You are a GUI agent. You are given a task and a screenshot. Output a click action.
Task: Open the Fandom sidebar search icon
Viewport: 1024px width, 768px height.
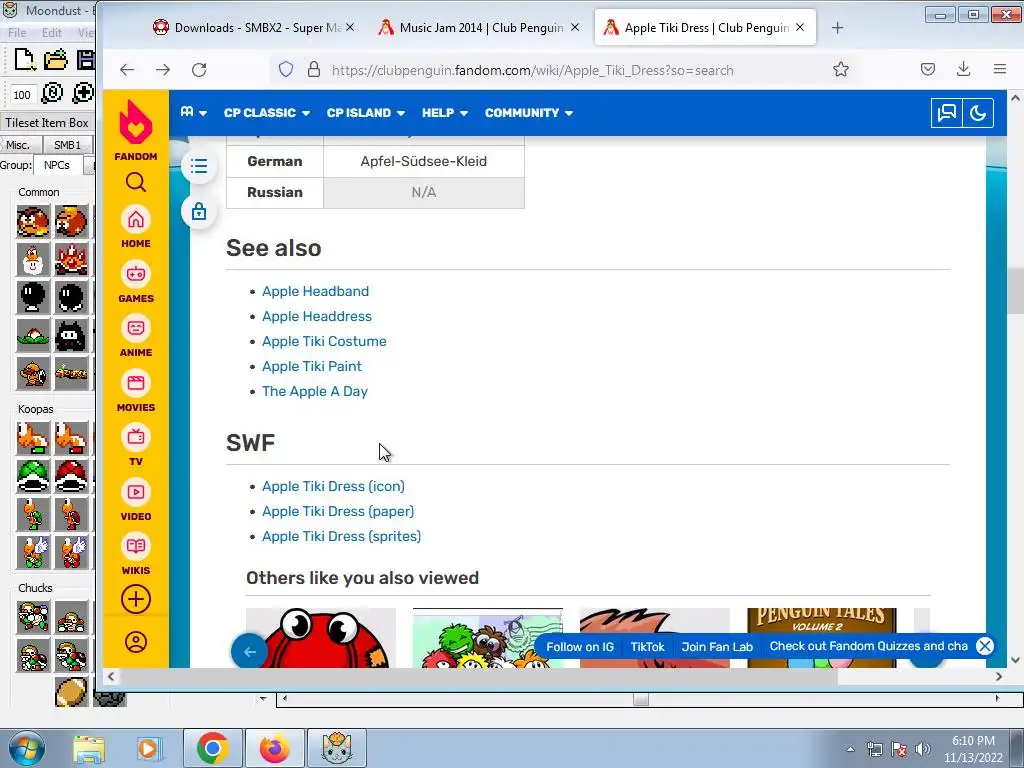136,182
